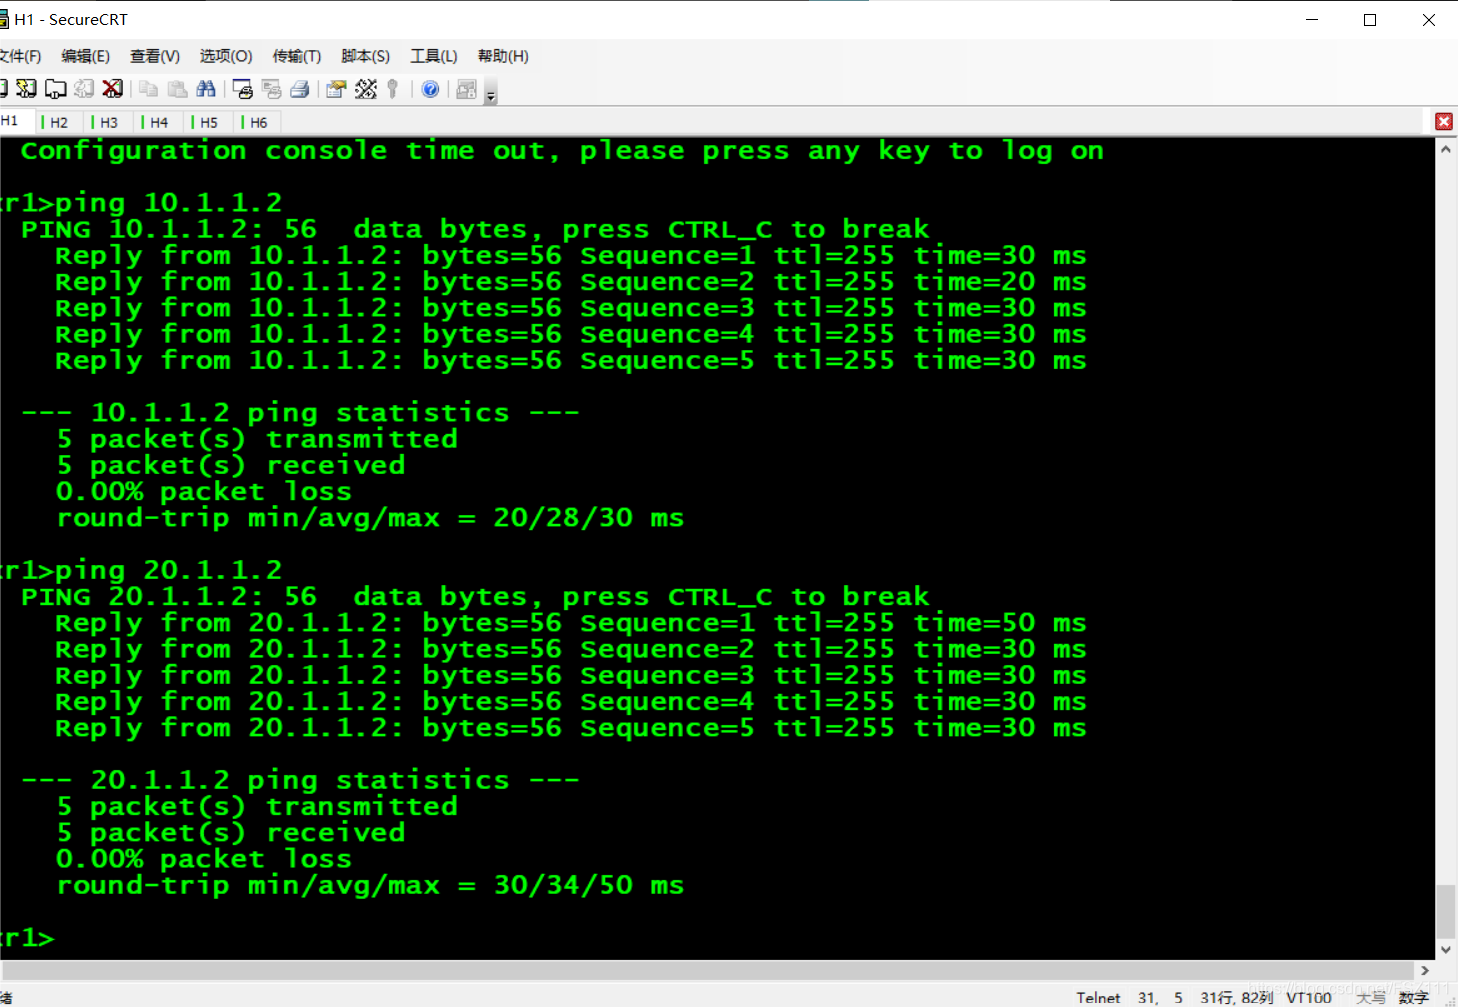Open the 工具(L) menu
The width and height of the screenshot is (1458, 1007).
pyautogui.click(x=434, y=56)
